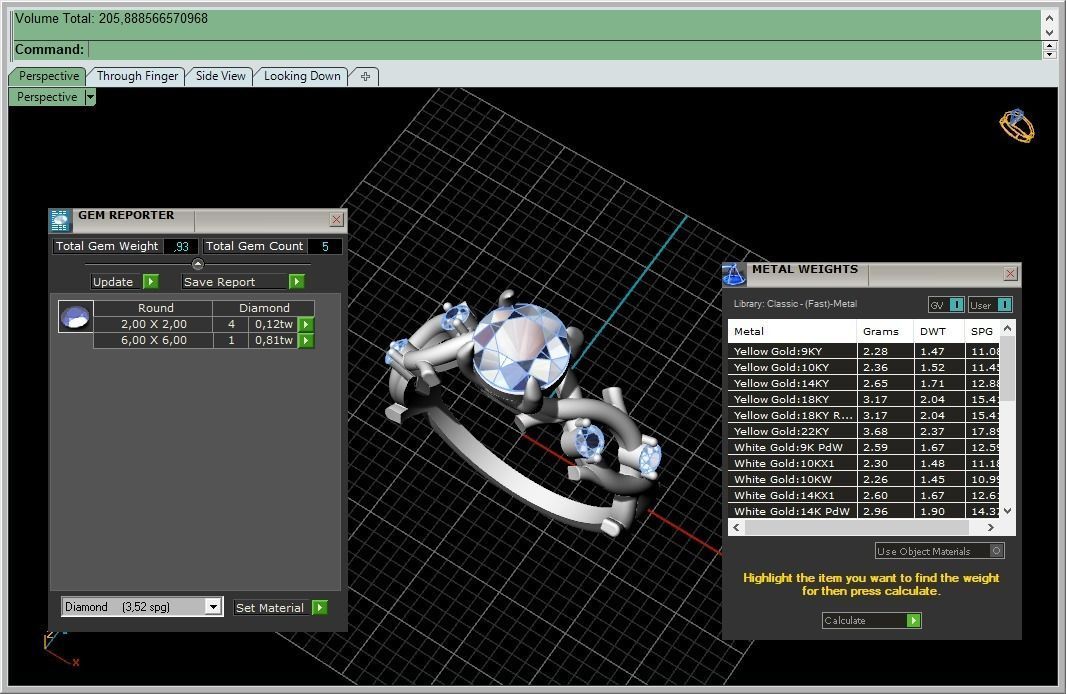Click the Command input field
1066x694 pixels.
click(564, 50)
